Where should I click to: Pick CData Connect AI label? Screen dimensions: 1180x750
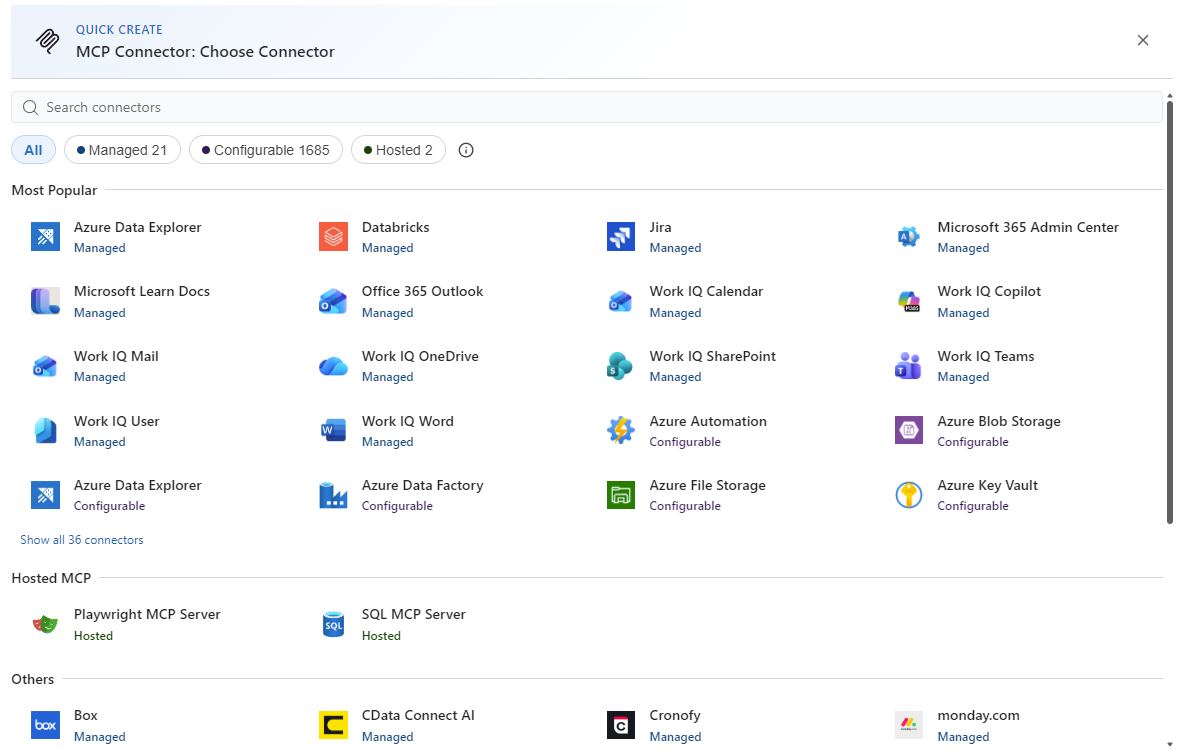click(x=418, y=715)
